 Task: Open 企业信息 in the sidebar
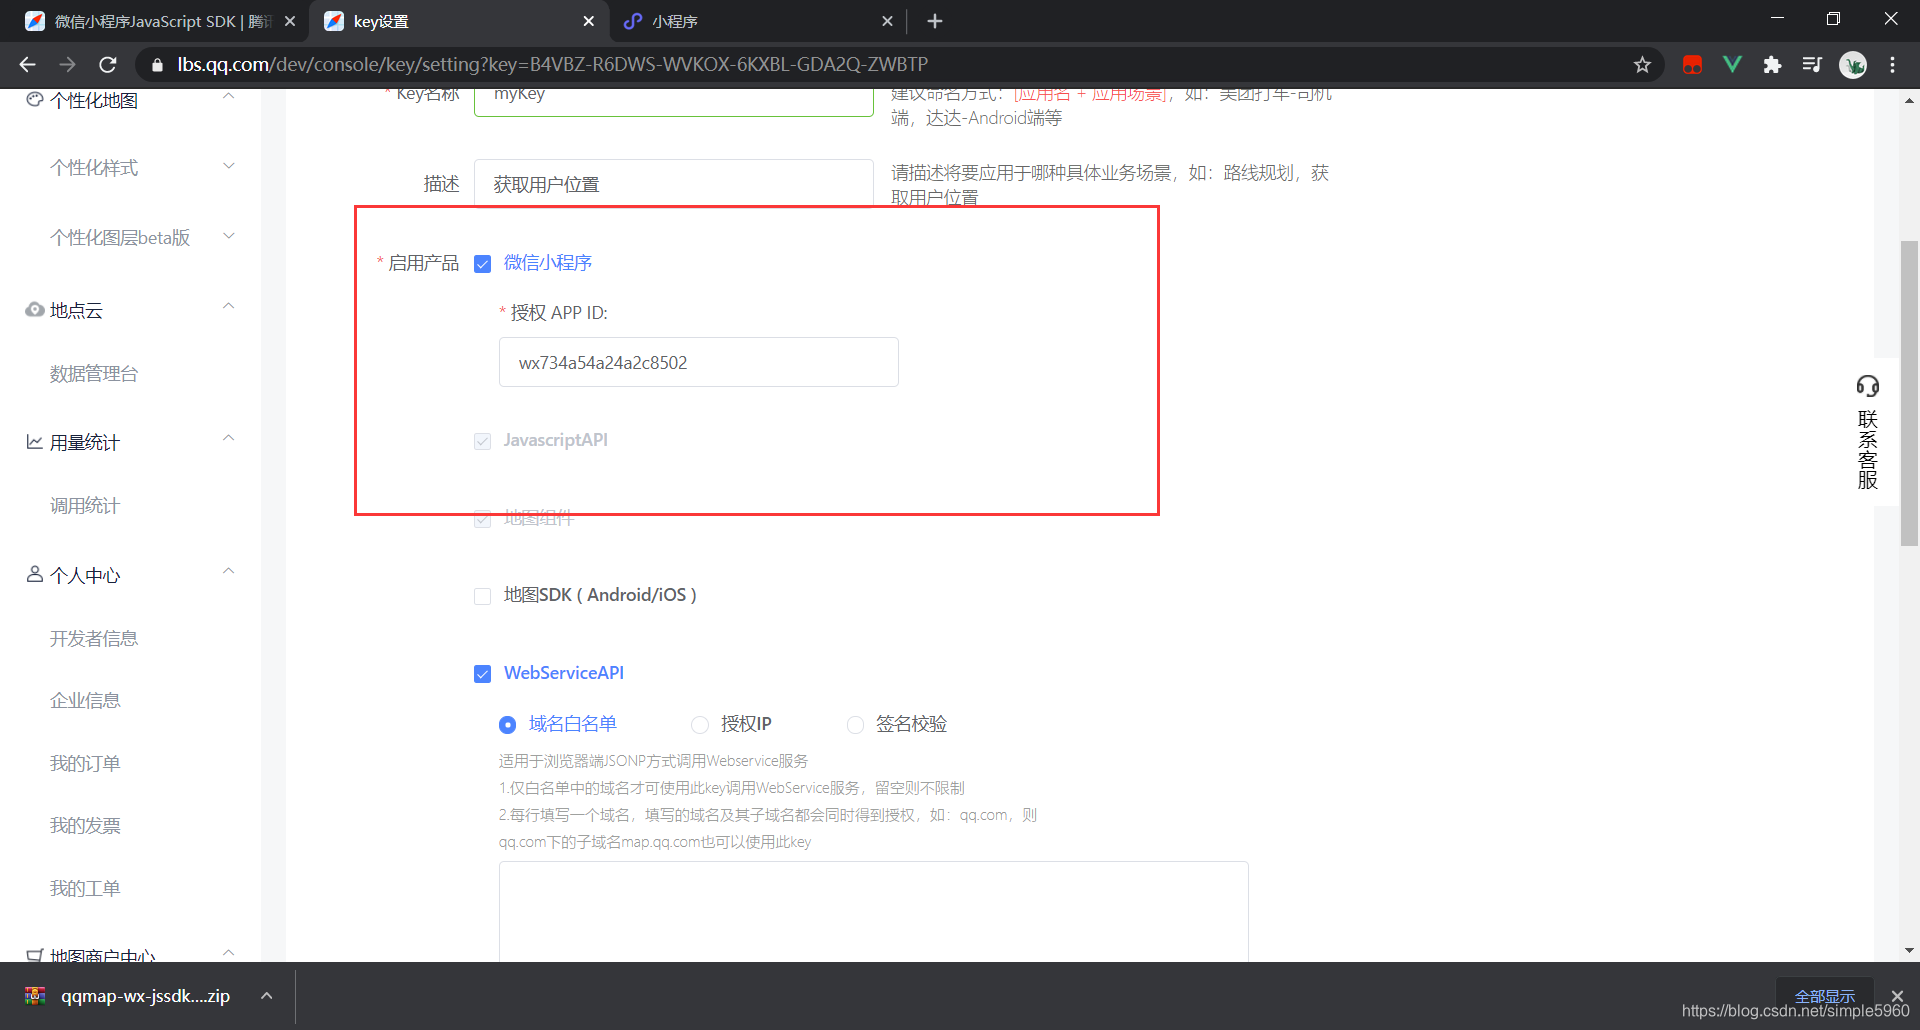pos(85,701)
